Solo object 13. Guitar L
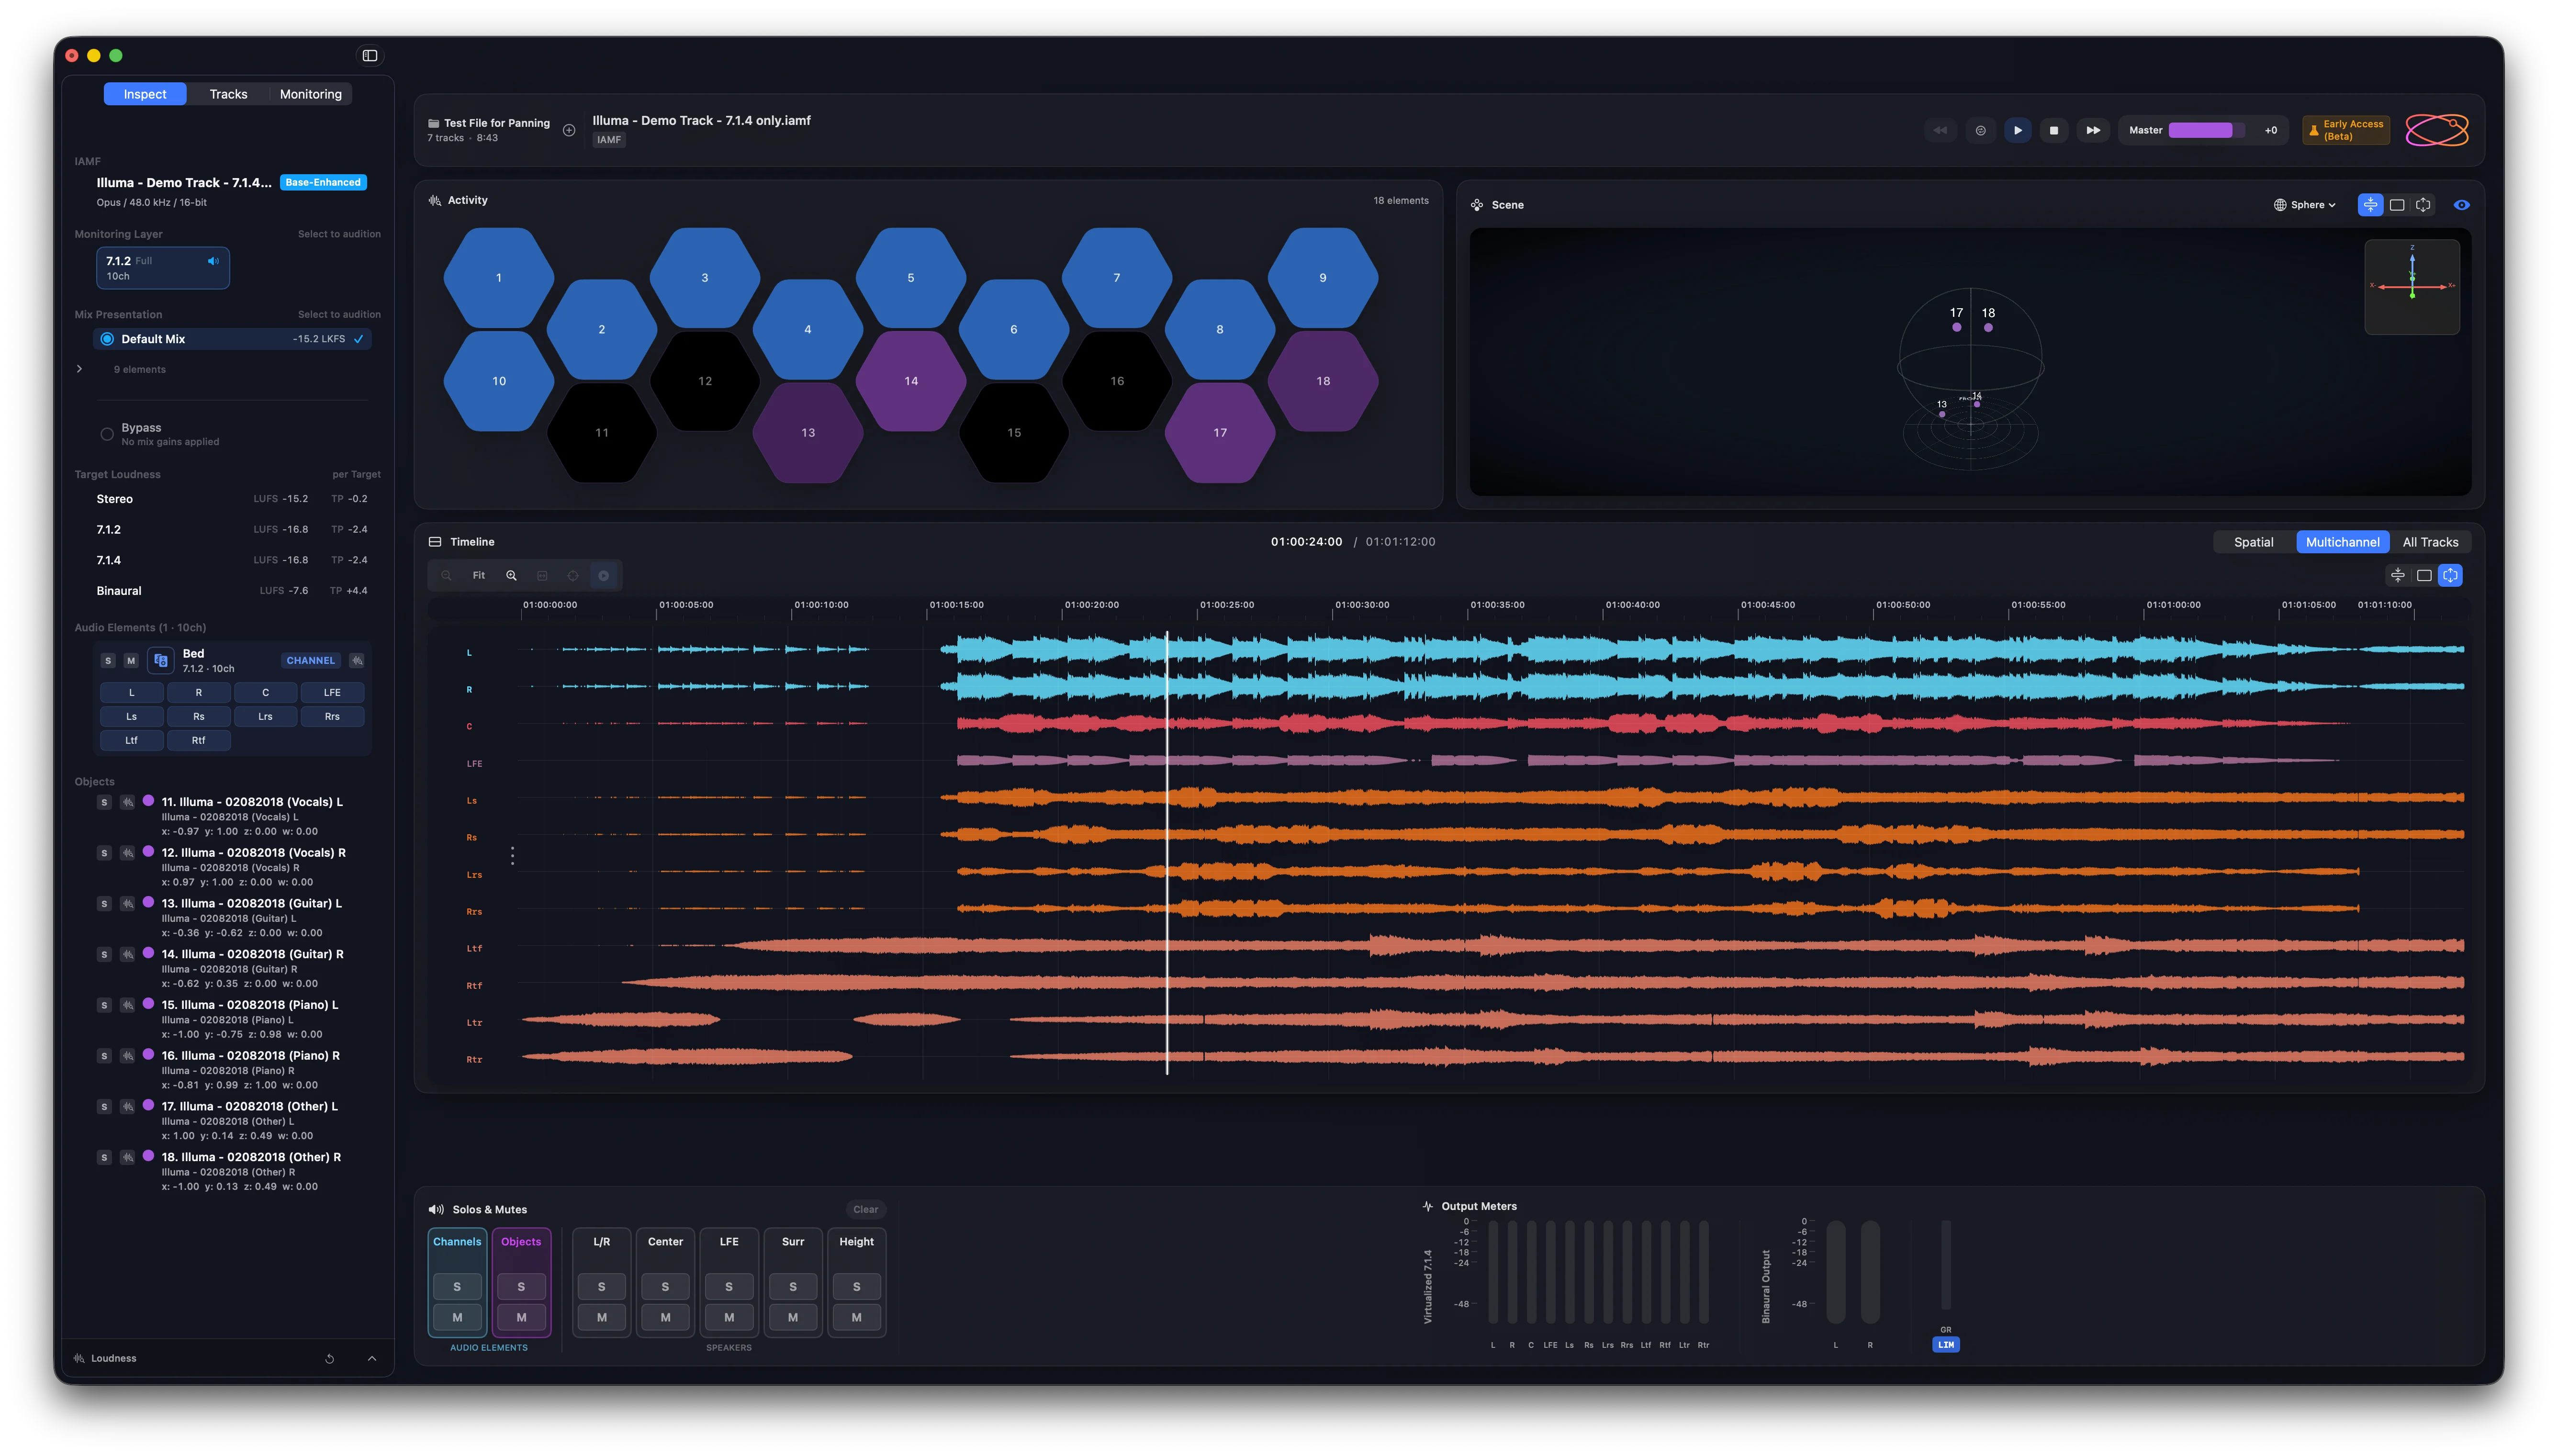Image resolution: width=2558 pixels, height=1456 pixels. tap(104, 904)
